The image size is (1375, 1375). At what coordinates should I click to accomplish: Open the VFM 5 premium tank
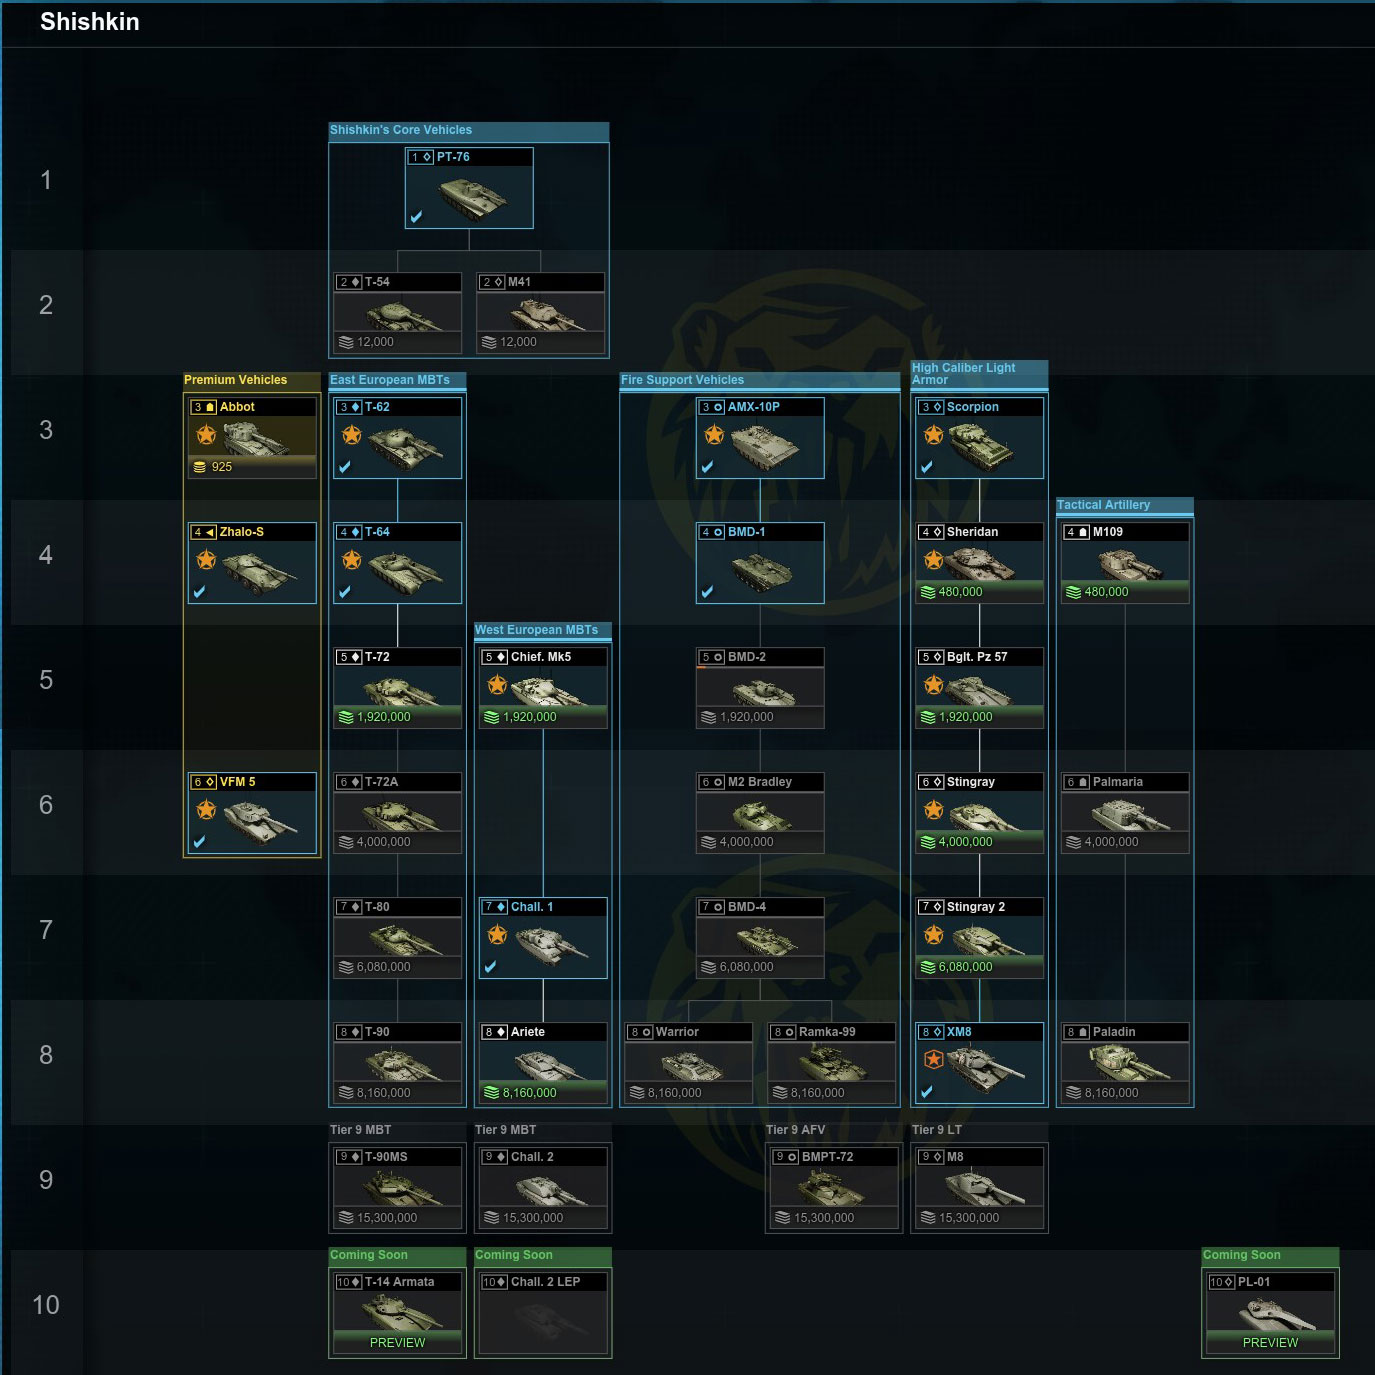pyautogui.click(x=253, y=813)
